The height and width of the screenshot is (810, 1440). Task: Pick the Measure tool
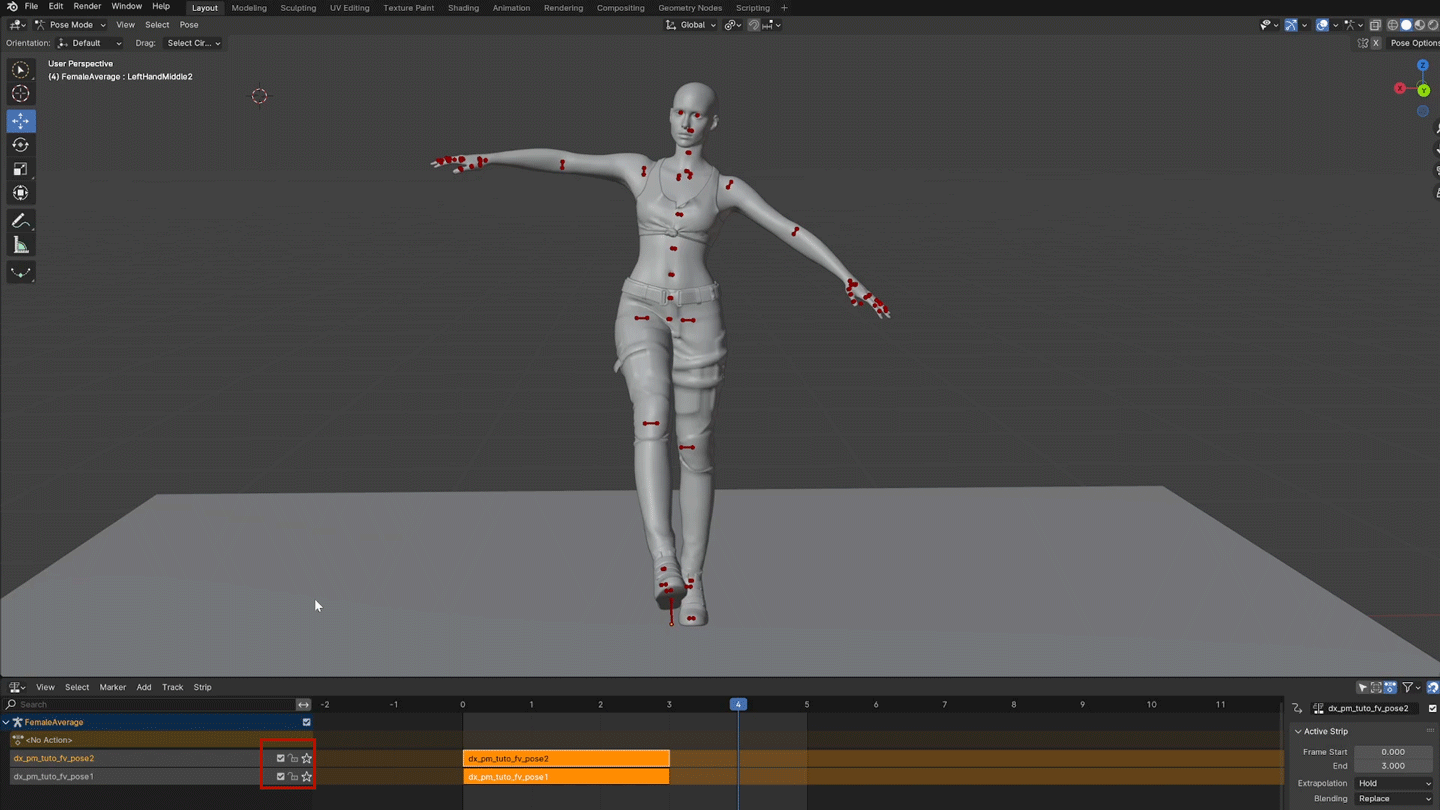[x=20, y=246]
